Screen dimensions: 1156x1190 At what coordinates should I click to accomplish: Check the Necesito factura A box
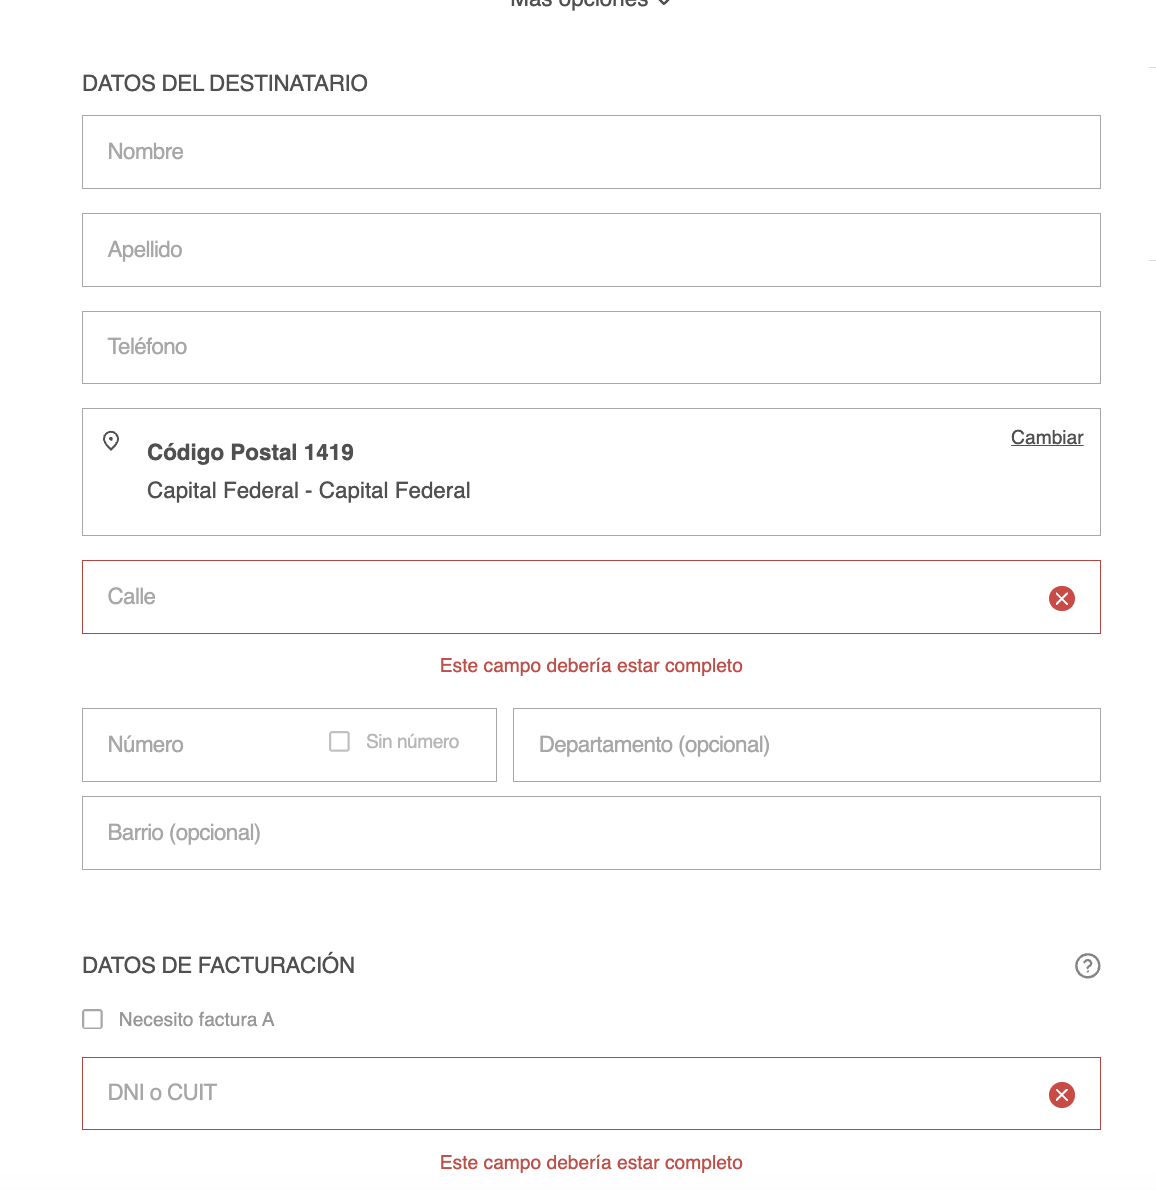pos(93,1019)
